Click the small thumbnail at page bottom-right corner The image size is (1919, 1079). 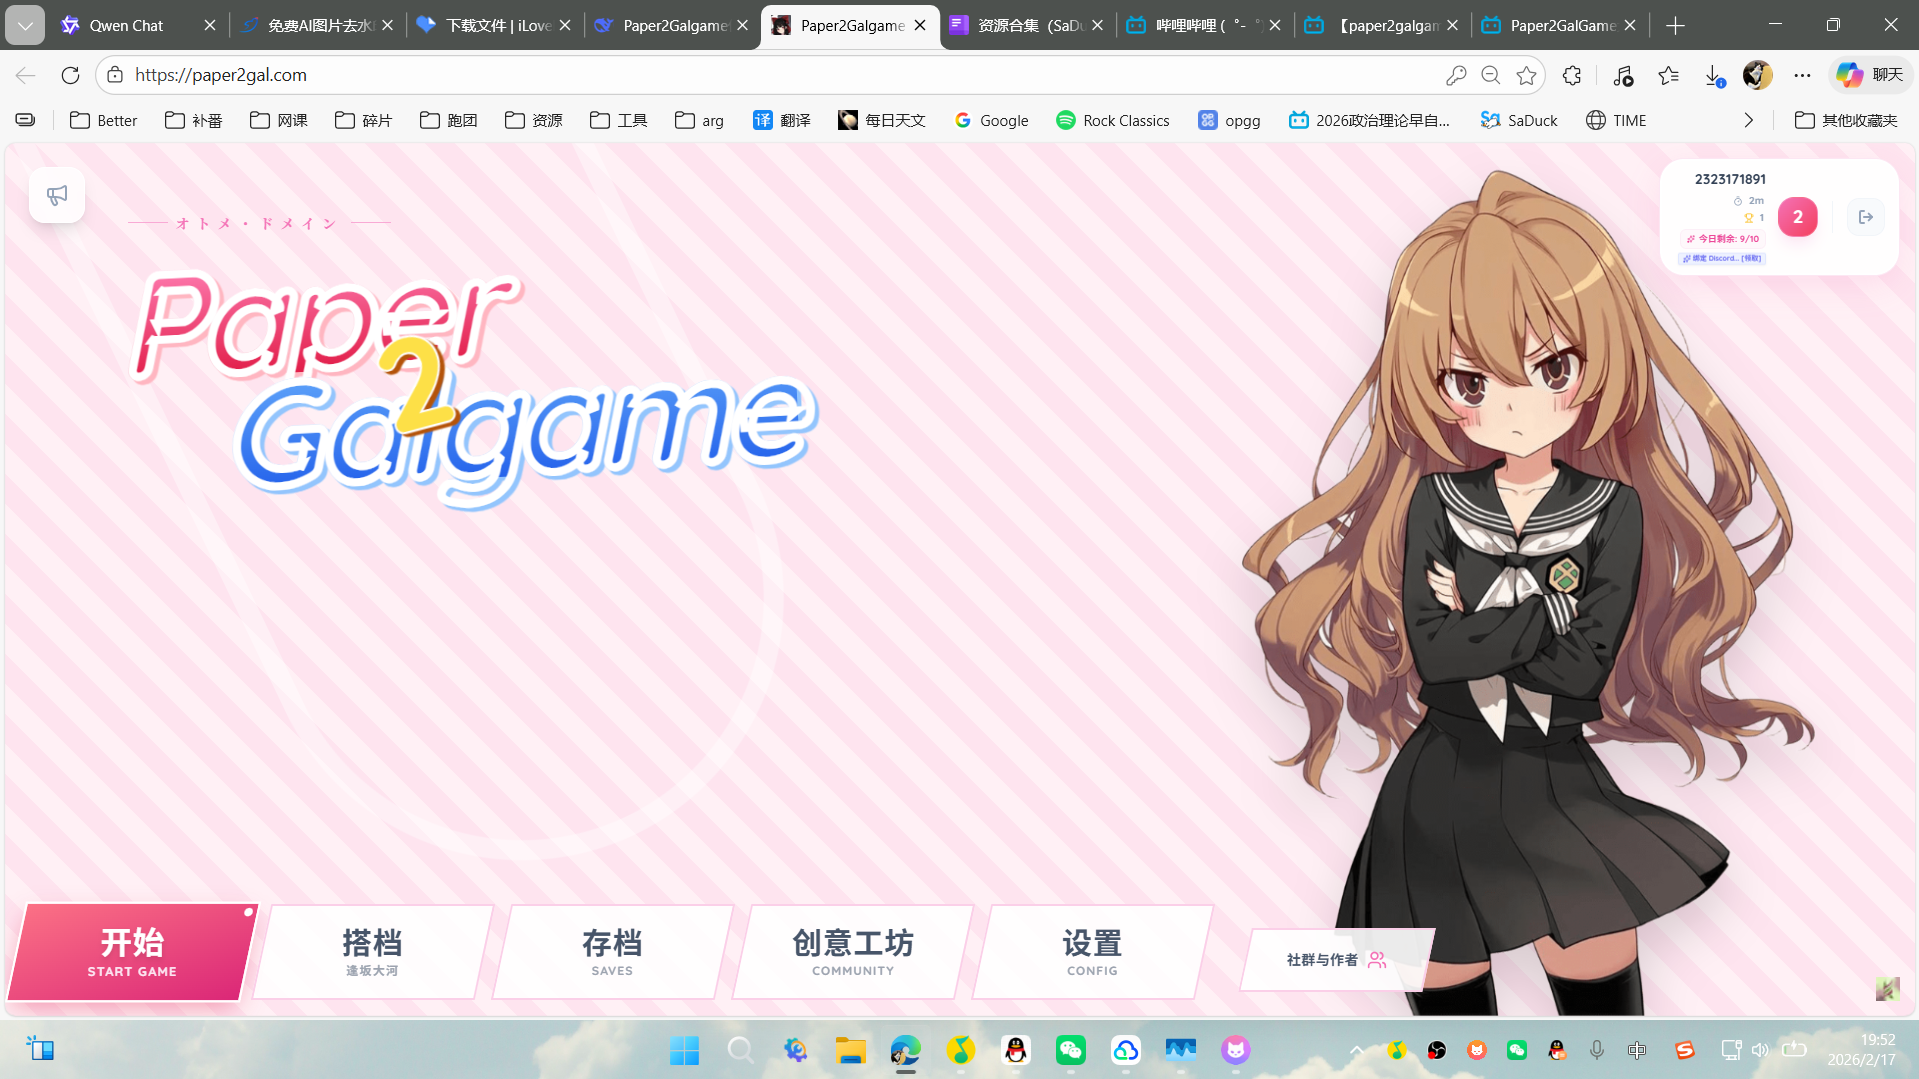[x=1887, y=989]
